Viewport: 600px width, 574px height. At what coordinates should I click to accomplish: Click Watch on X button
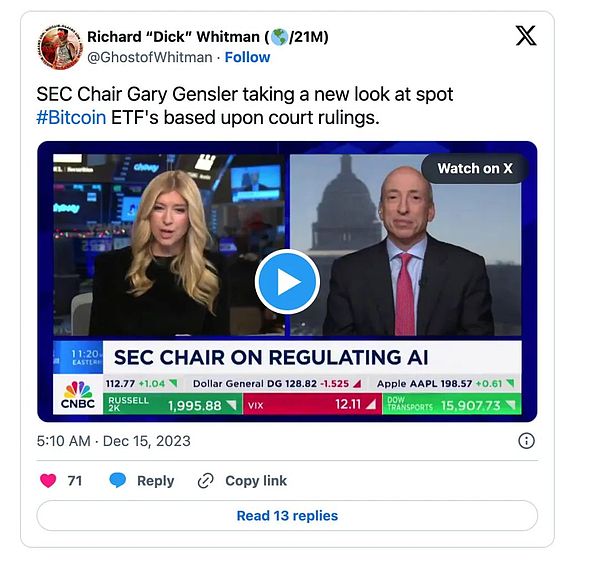[474, 168]
